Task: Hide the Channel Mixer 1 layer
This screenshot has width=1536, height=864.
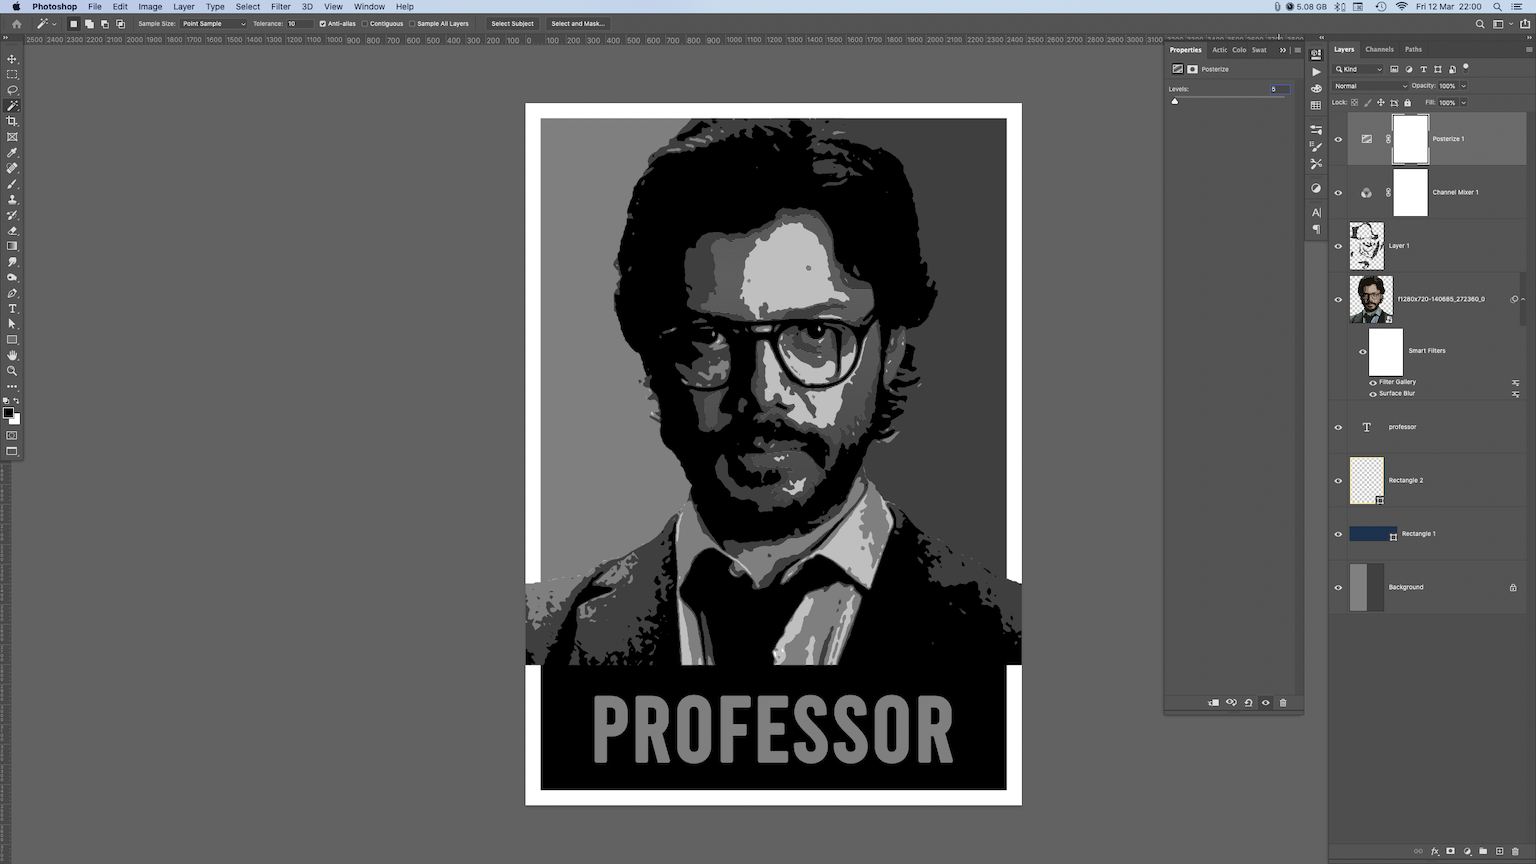Action: 1338,193
